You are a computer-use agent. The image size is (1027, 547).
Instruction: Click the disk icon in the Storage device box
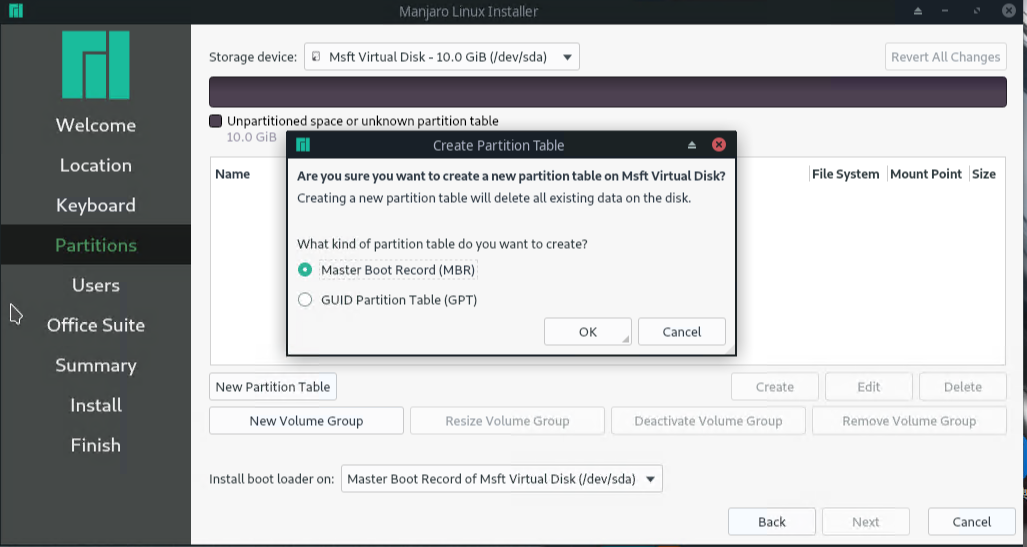(x=316, y=57)
